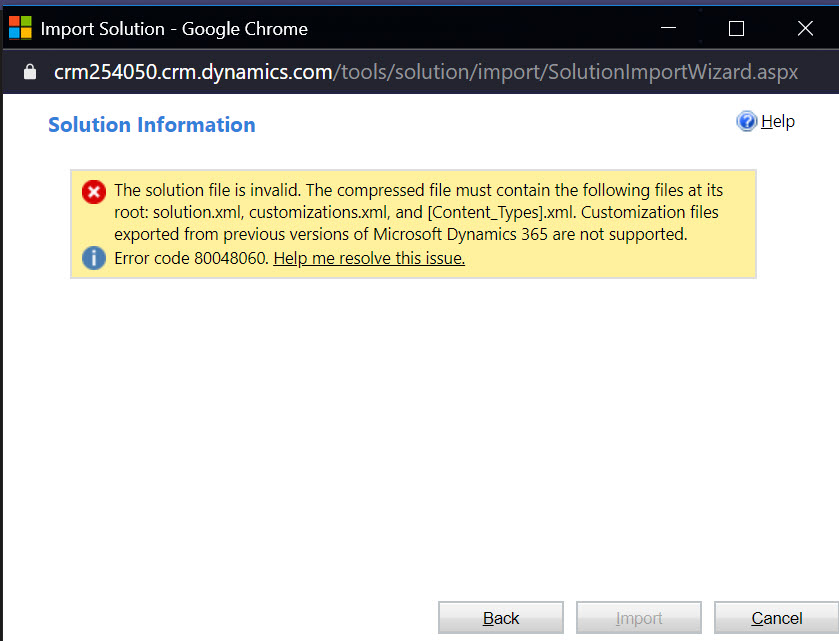Click the red error X icon
This screenshot has height=641, width=839.
pos(94,192)
